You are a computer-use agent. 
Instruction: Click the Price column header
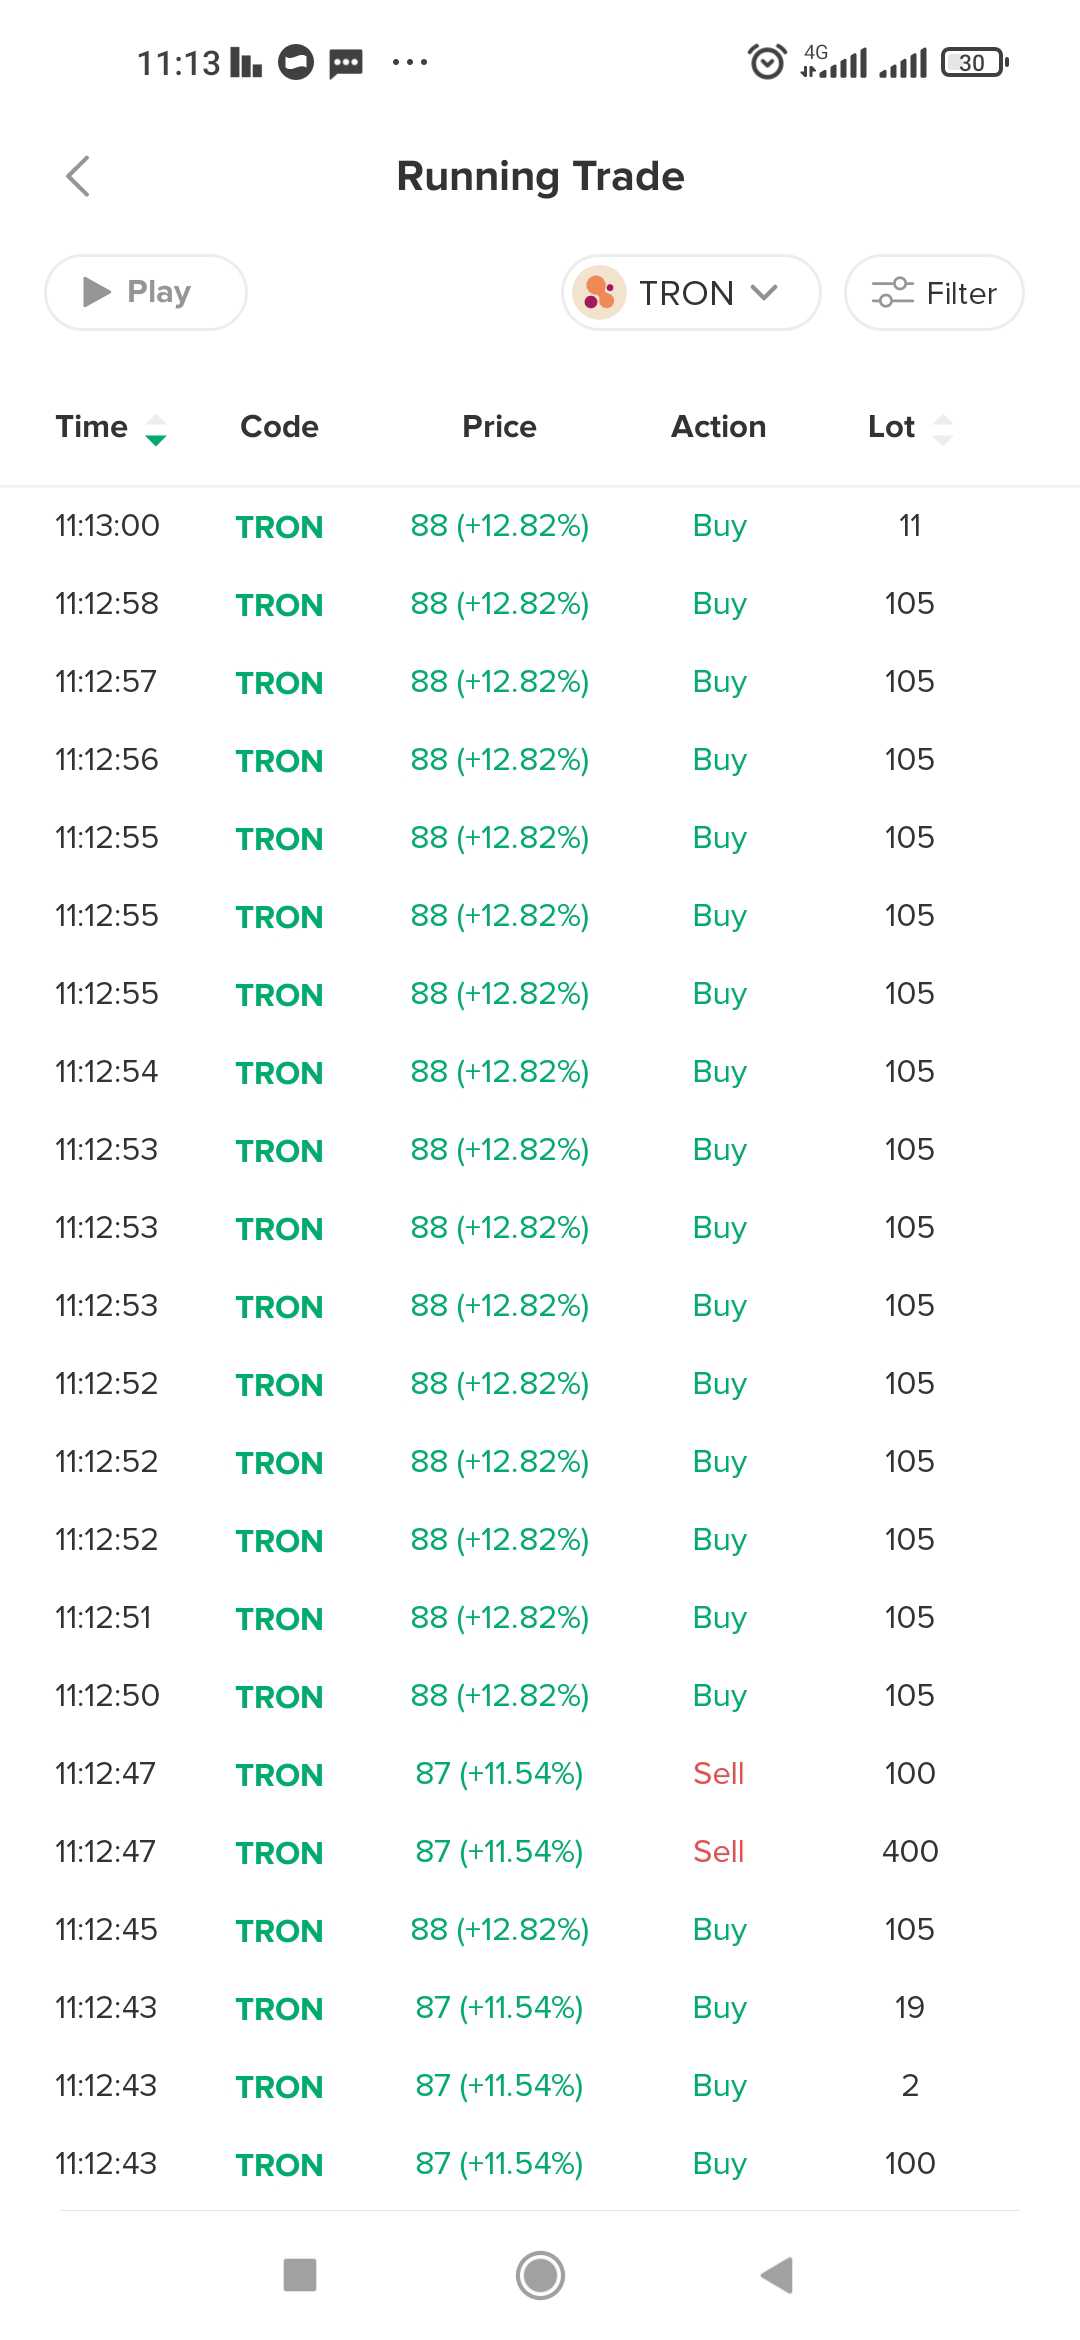coord(499,427)
